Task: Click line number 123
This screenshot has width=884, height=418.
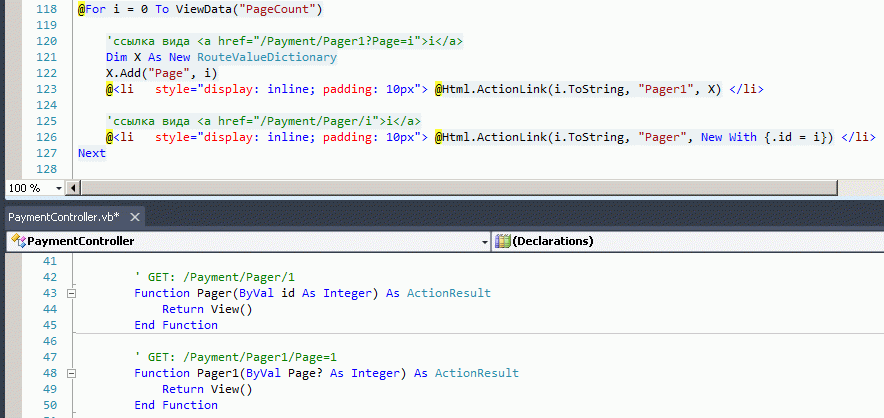Action: pos(46,89)
